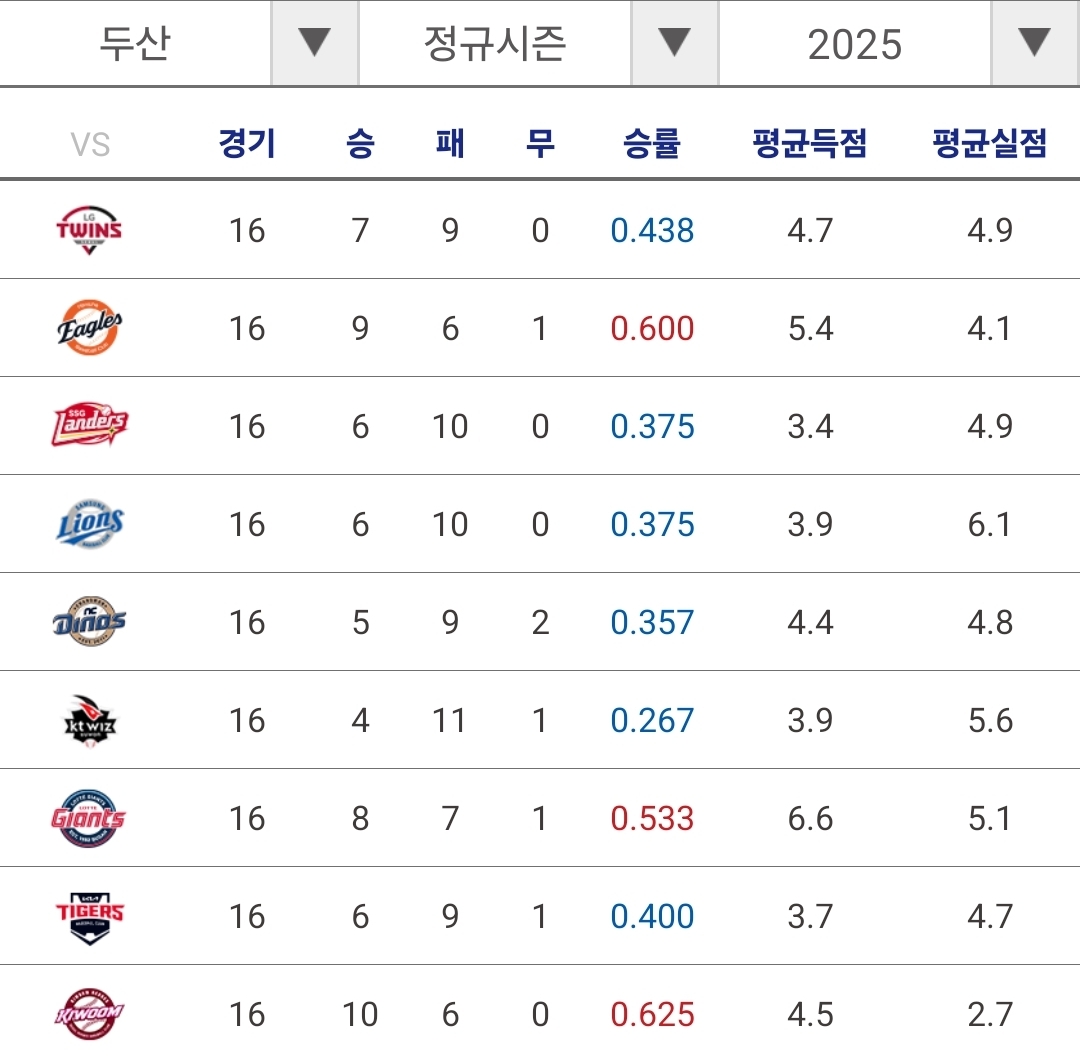Click the LG Twins team logo
This screenshot has width=1080, height=1059.
click(x=90, y=230)
